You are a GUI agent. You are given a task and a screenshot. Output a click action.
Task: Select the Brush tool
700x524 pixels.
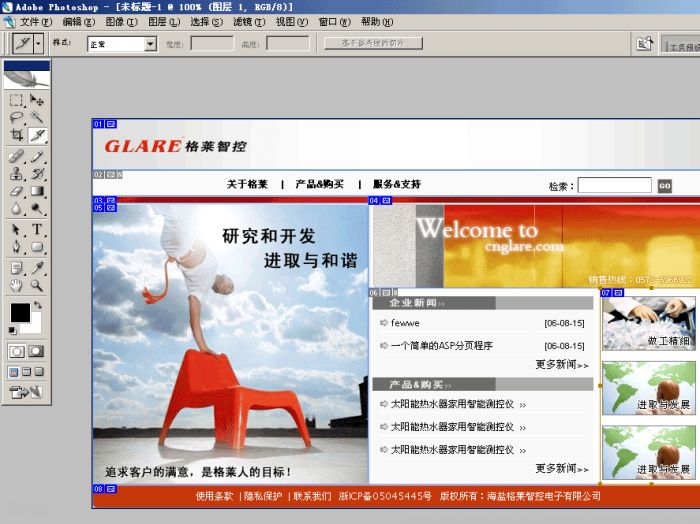pos(37,156)
